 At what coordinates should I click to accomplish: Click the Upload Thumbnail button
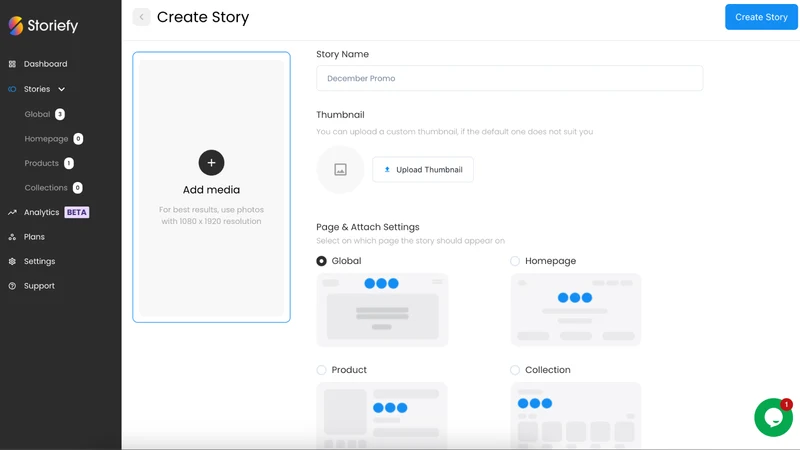[423, 169]
